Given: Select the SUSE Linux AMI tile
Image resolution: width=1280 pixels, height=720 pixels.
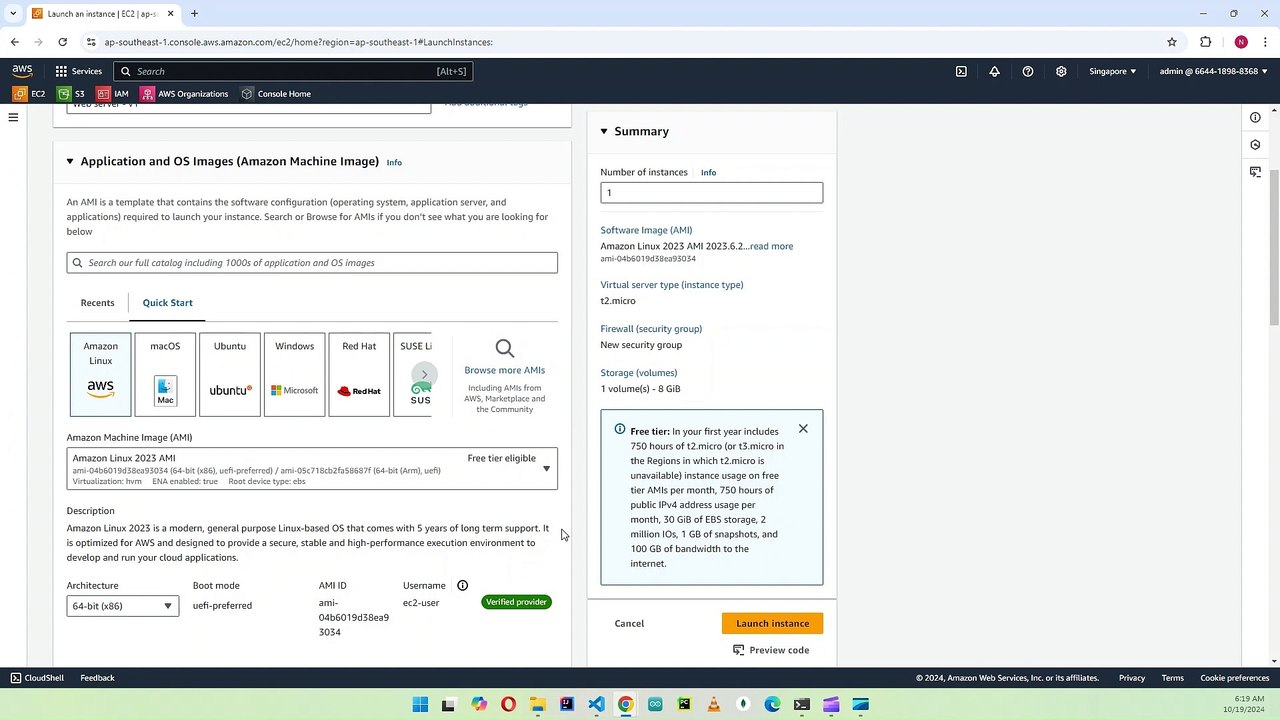Looking at the screenshot, I should click(413, 374).
